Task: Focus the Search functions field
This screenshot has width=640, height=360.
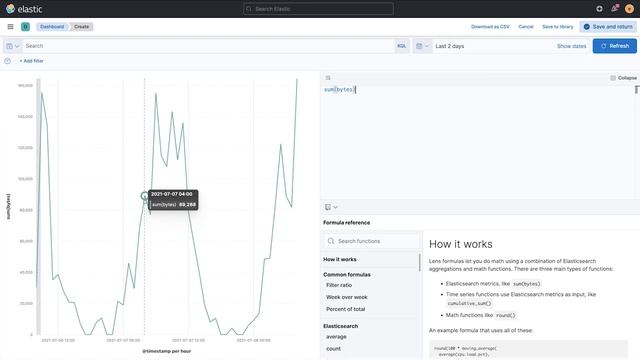Action: click(x=372, y=241)
